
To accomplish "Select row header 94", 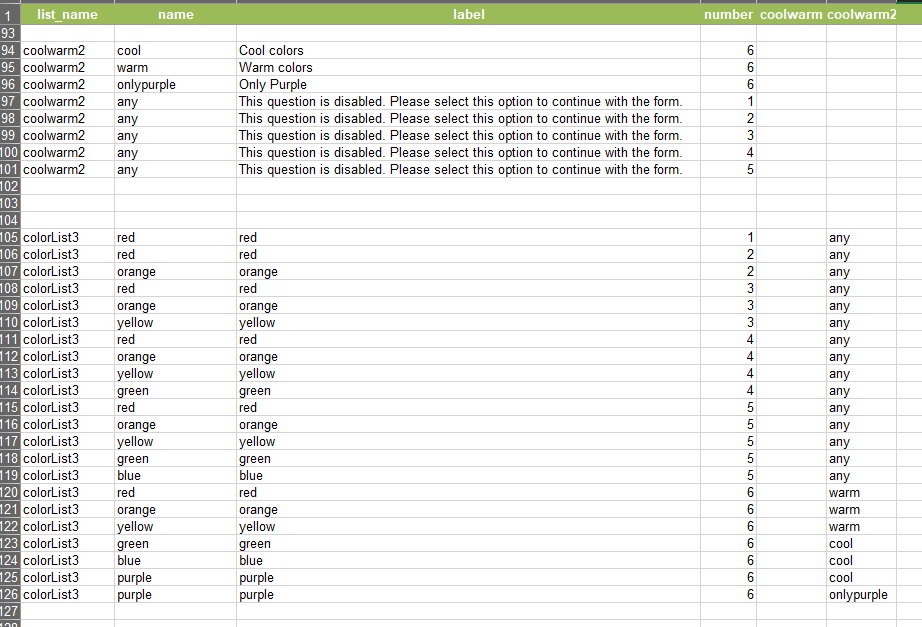I will point(9,51).
